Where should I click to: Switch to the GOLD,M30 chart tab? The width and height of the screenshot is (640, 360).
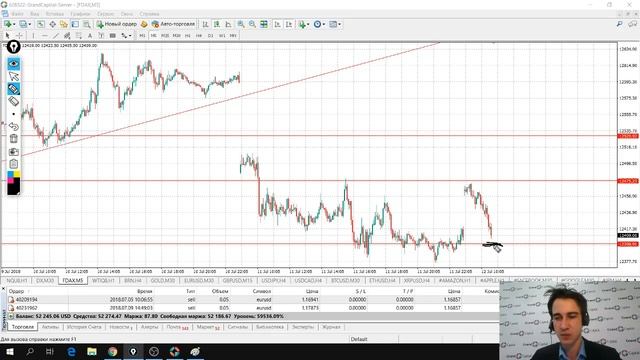[162, 281]
